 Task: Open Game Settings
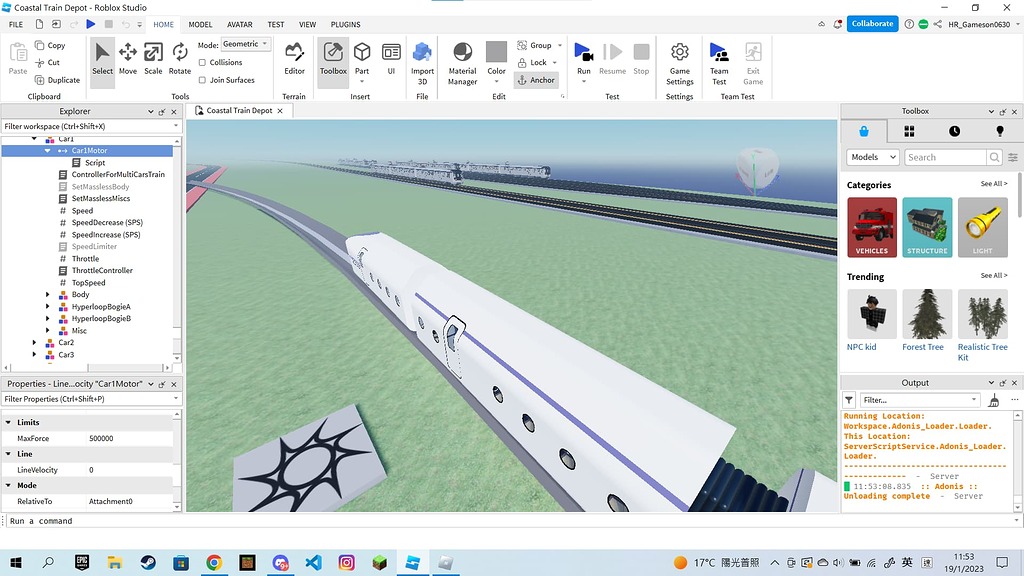tap(680, 63)
